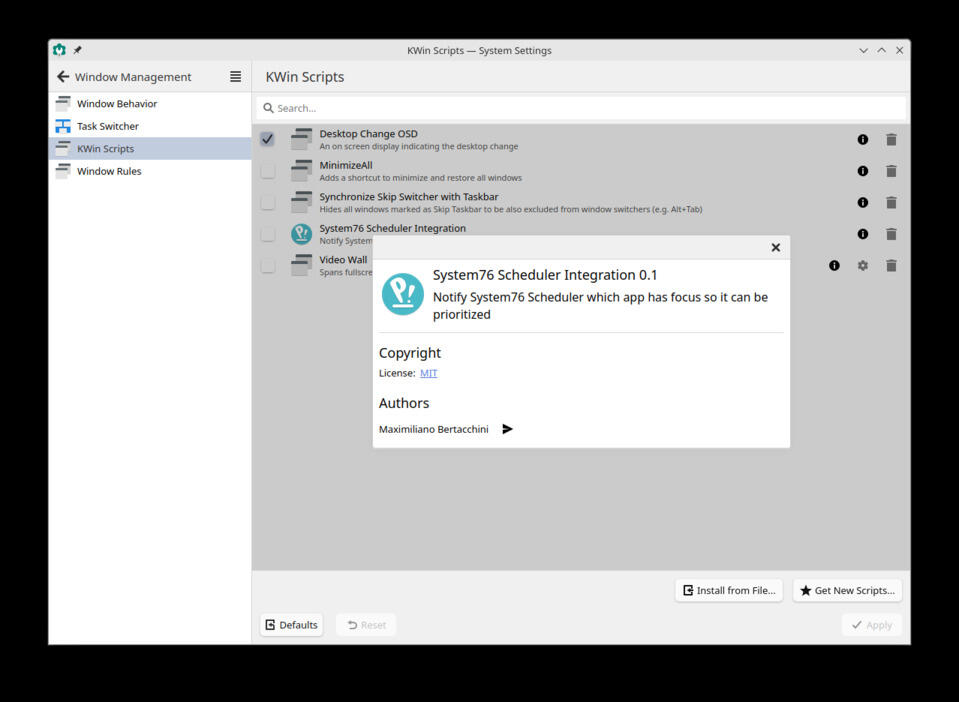
Task: Click the "Window Management" sidebar header text
Action: (x=133, y=77)
